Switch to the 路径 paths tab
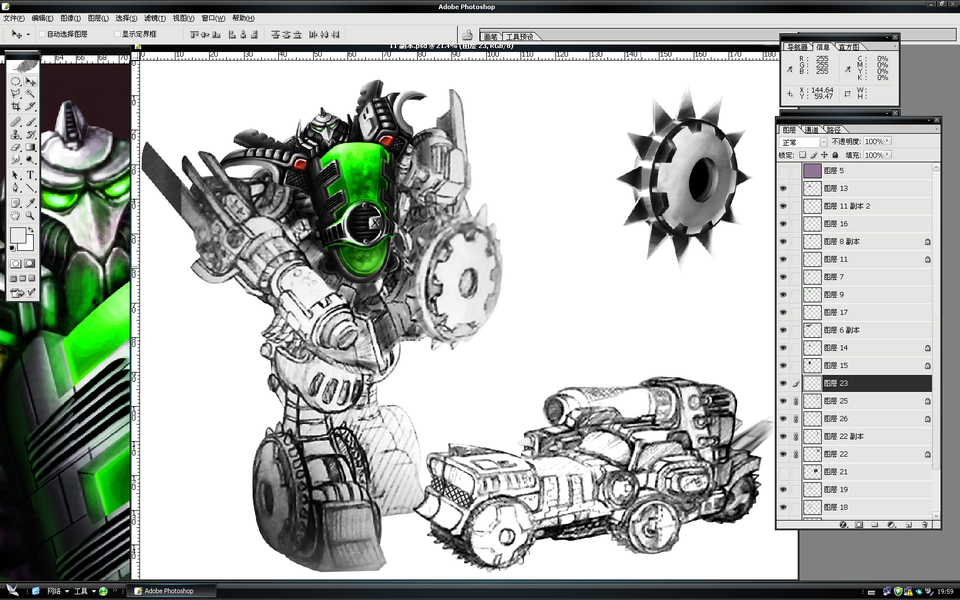This screenshot has width=960, height=600. tap(834, 130)
